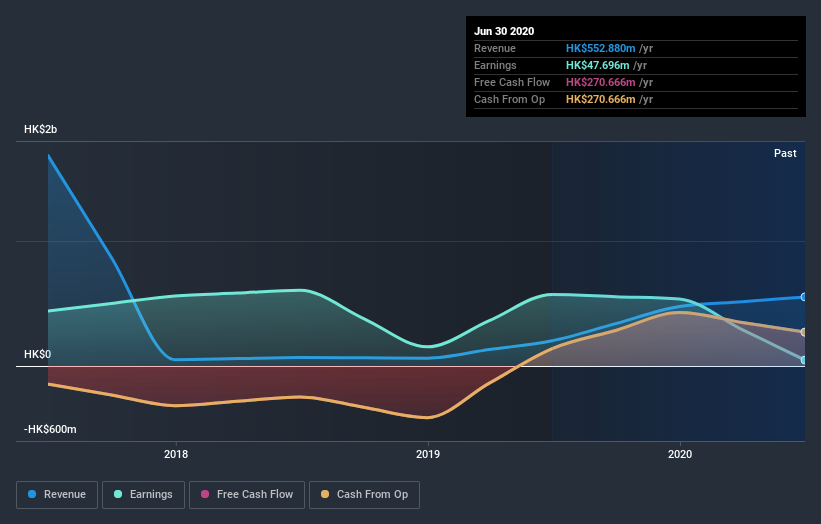
Task: Click the Earnings row label in tooltip
Action: tap(495, 65)
